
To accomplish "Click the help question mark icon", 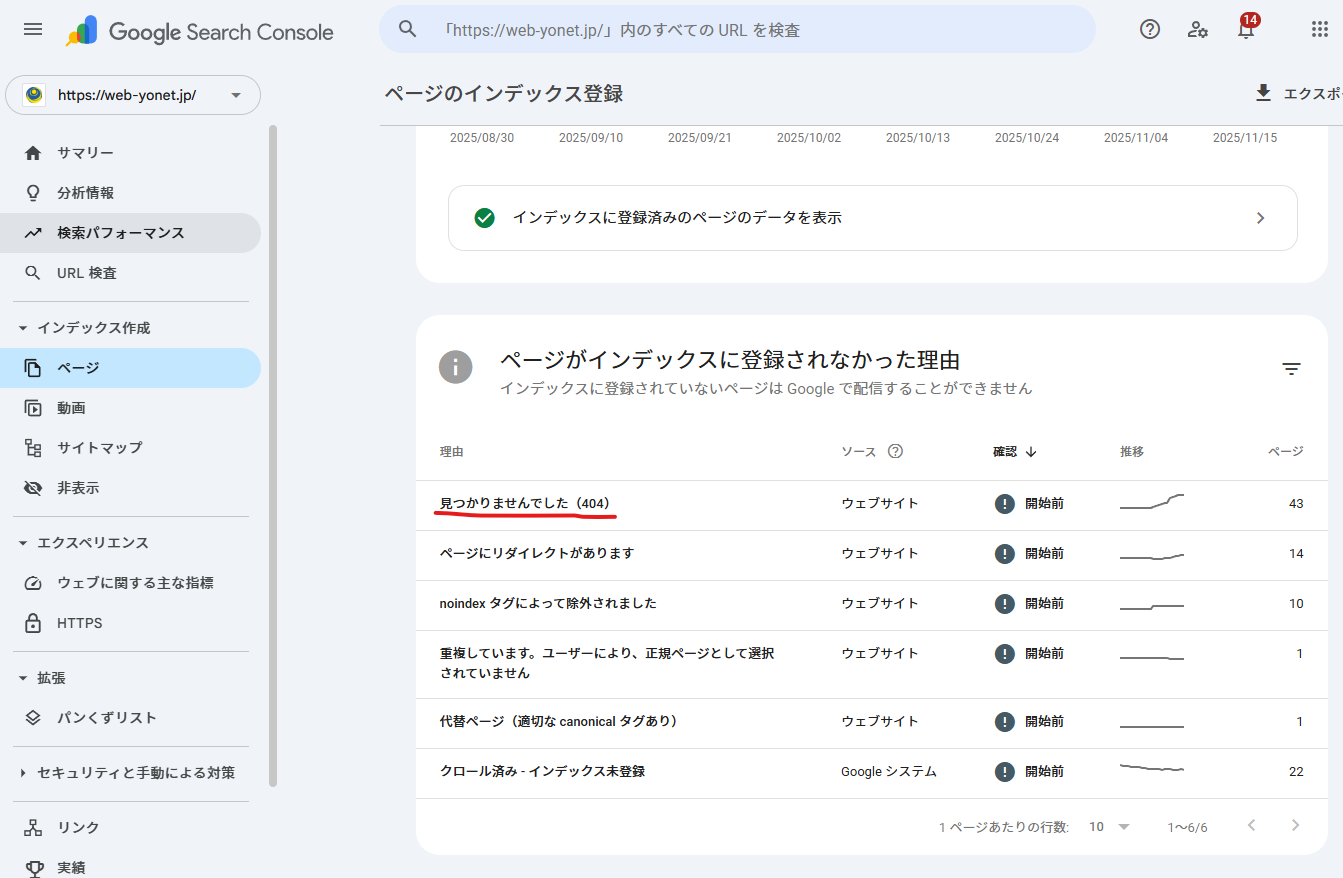I will 1150,30.
